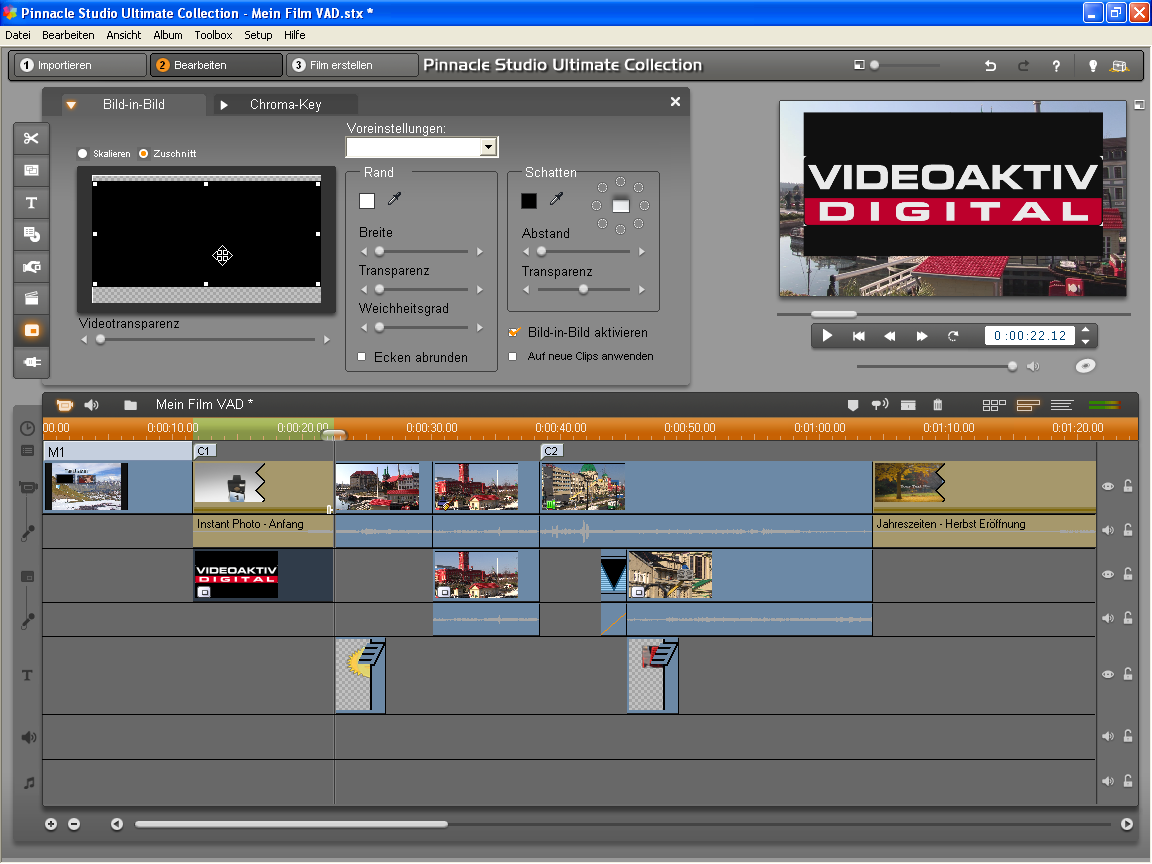Open the disc menu tool in toolbox
The width and height of the screenshot is (1152, 864).
click(x=31, y=234)
